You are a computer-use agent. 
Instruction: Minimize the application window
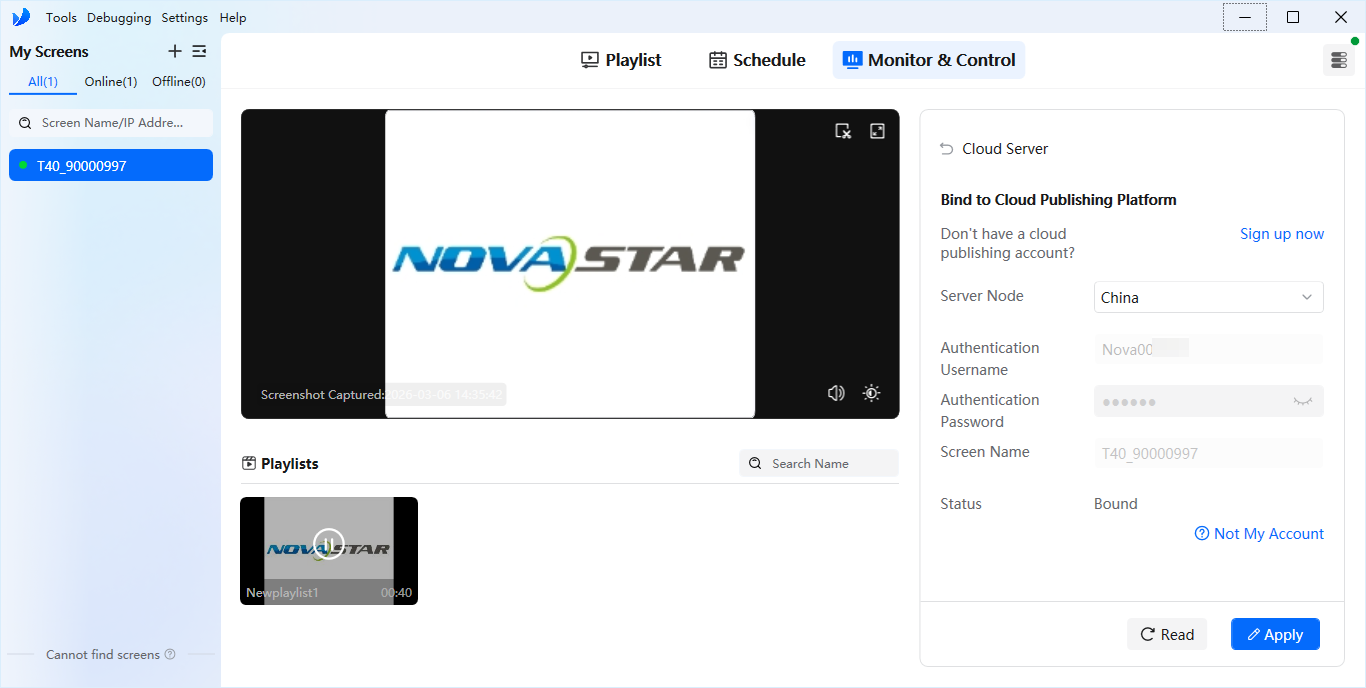[1245, 17]
